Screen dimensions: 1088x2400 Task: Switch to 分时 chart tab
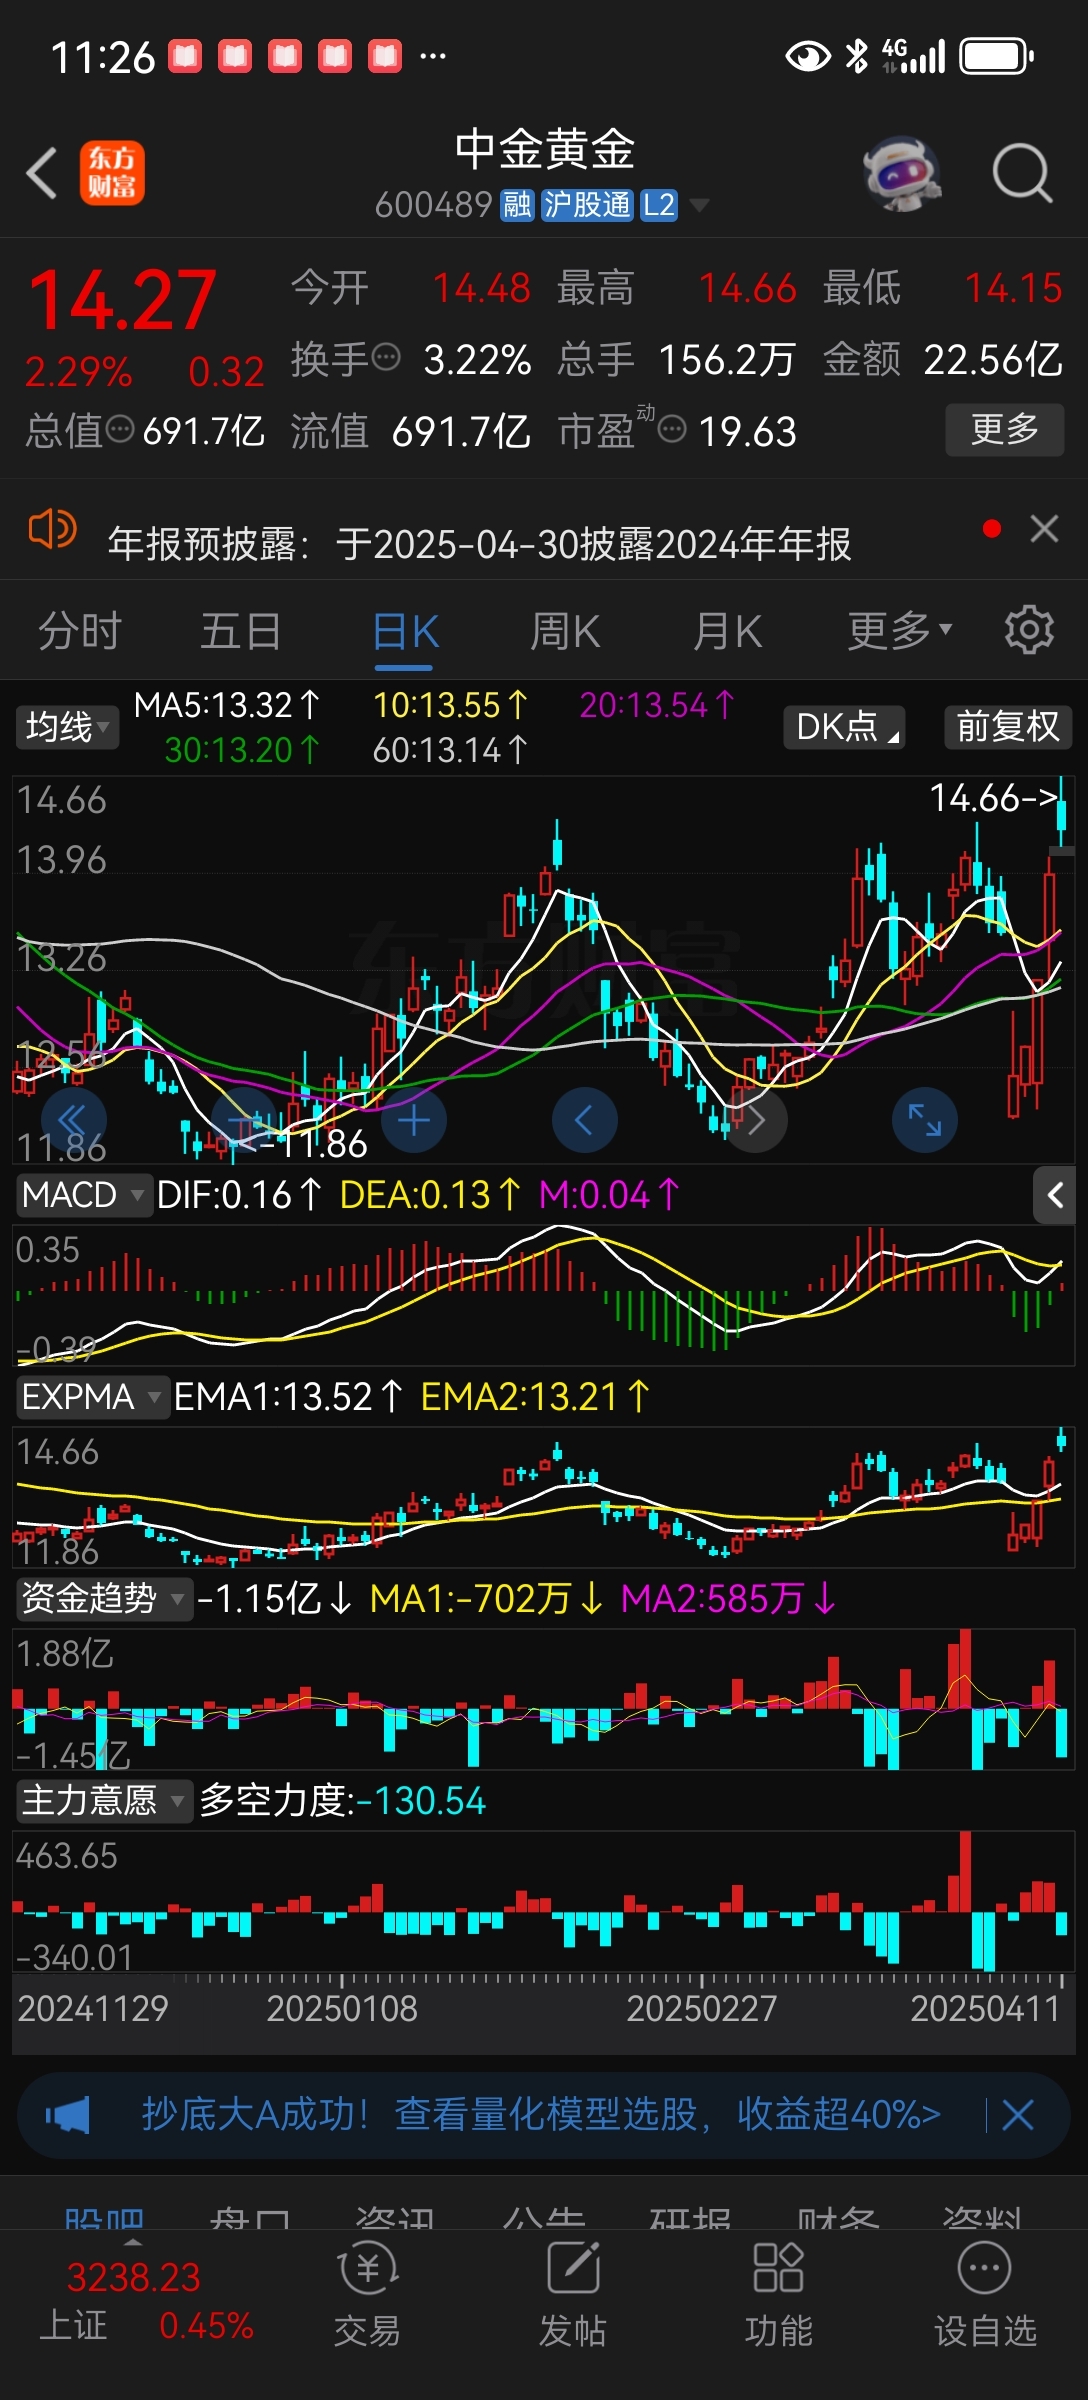[80, 632]
